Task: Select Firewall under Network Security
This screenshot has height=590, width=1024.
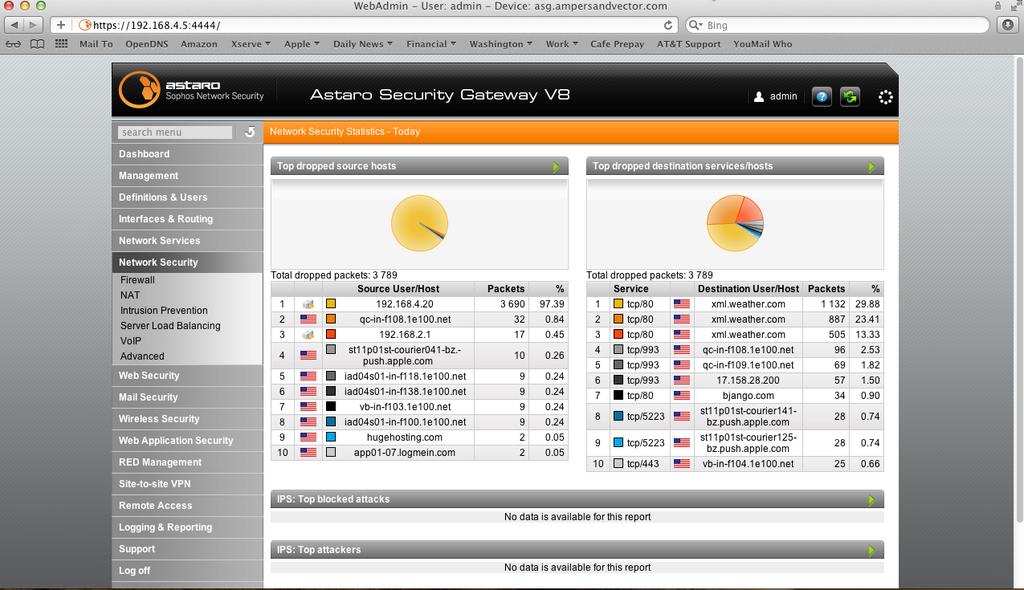Action: (137, 280)
